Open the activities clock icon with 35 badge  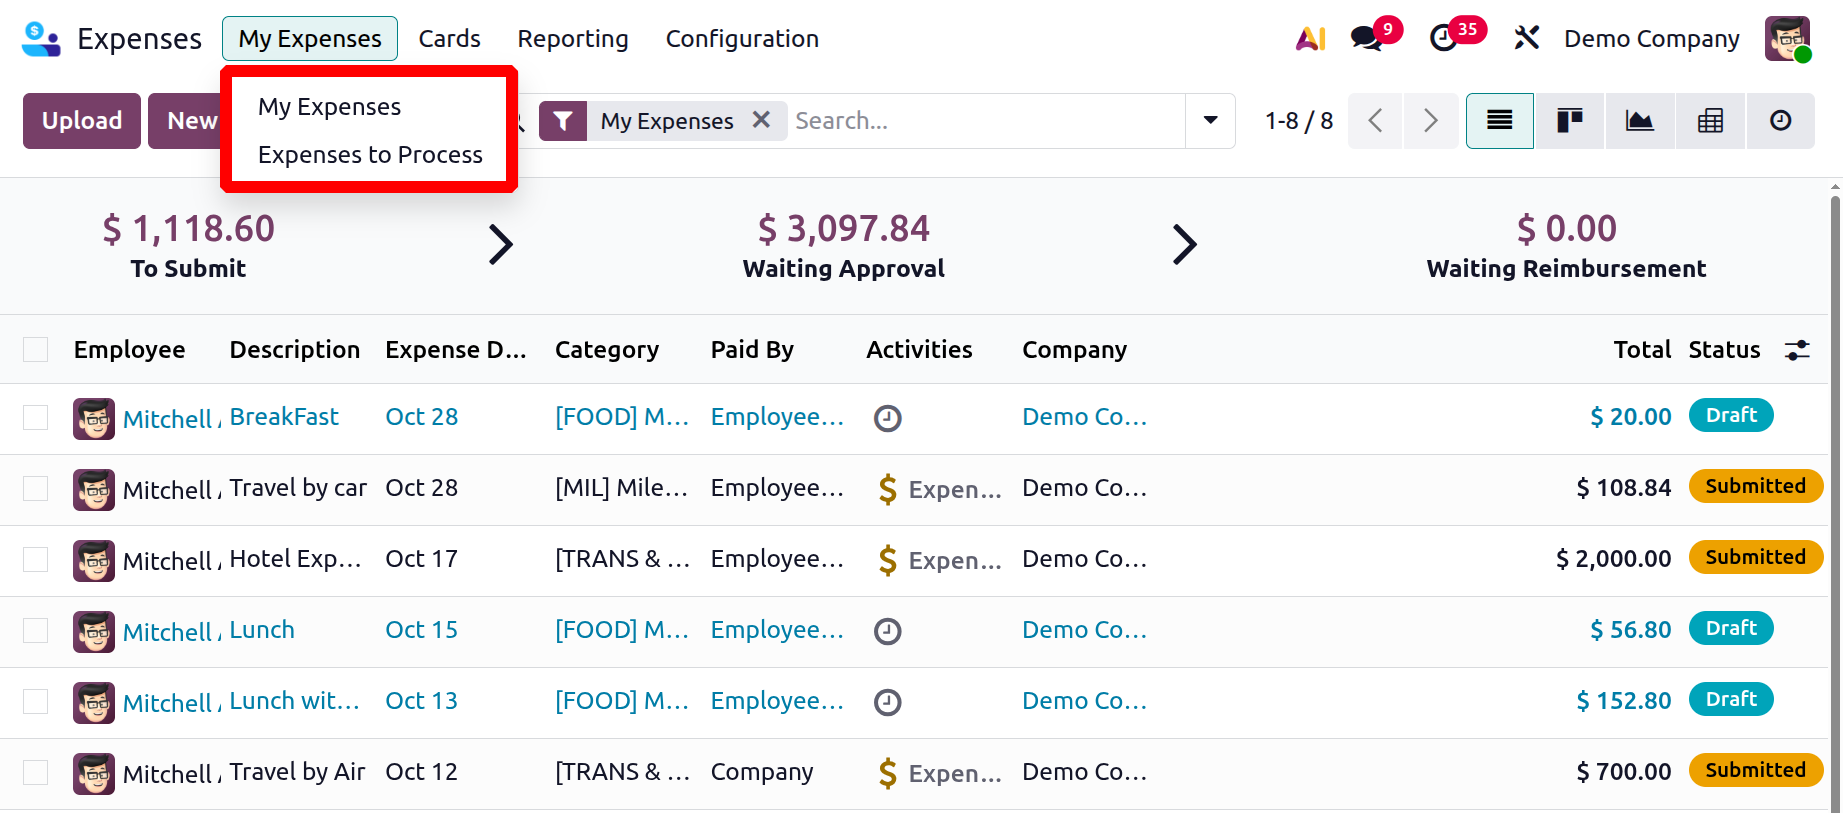pos(1444,39)
